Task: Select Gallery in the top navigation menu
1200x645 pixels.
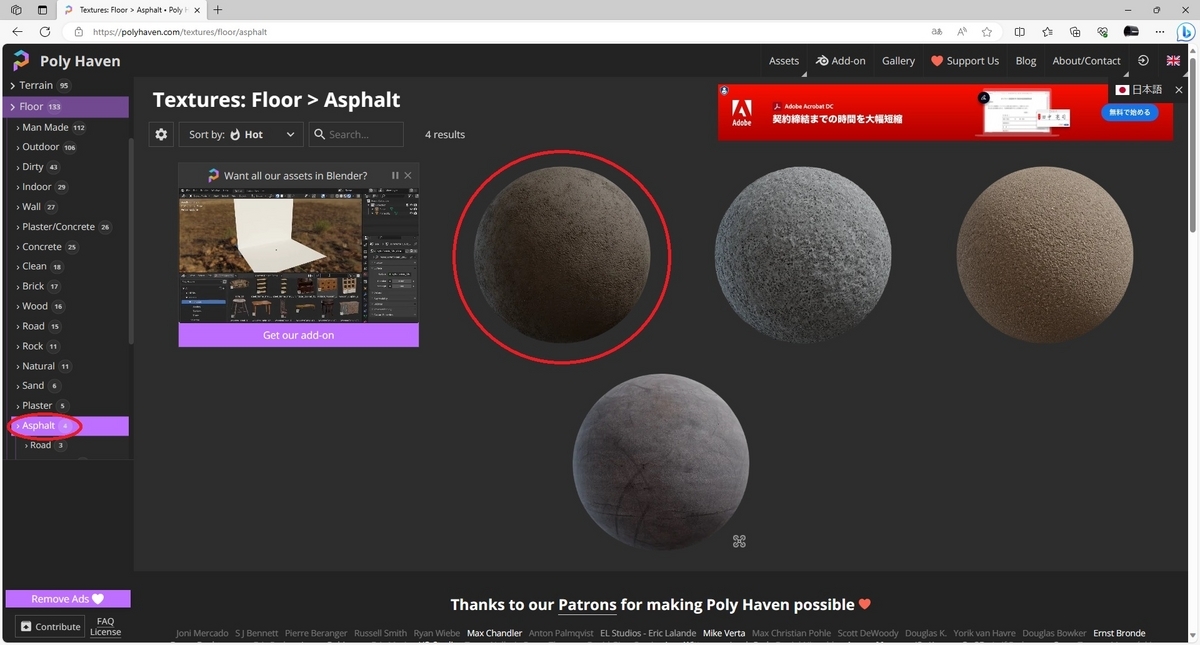Action: tap(897, 60)
